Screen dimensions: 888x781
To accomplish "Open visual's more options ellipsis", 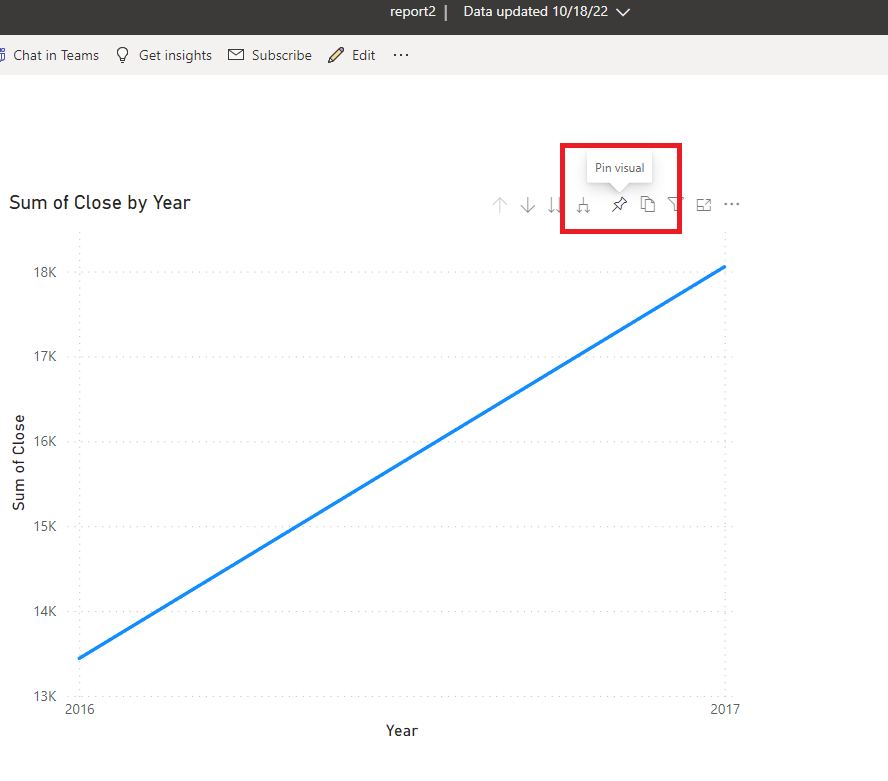I will pyautogui.click(x=732, y=204).
